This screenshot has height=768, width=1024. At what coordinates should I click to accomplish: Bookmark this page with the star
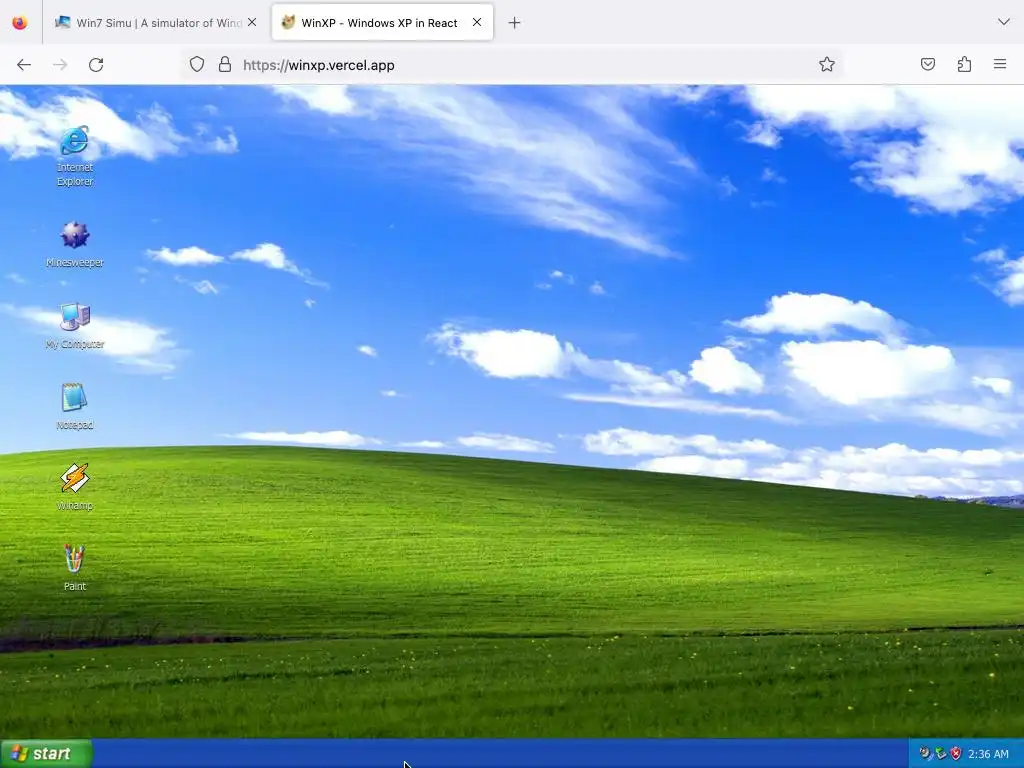[827, 65]
